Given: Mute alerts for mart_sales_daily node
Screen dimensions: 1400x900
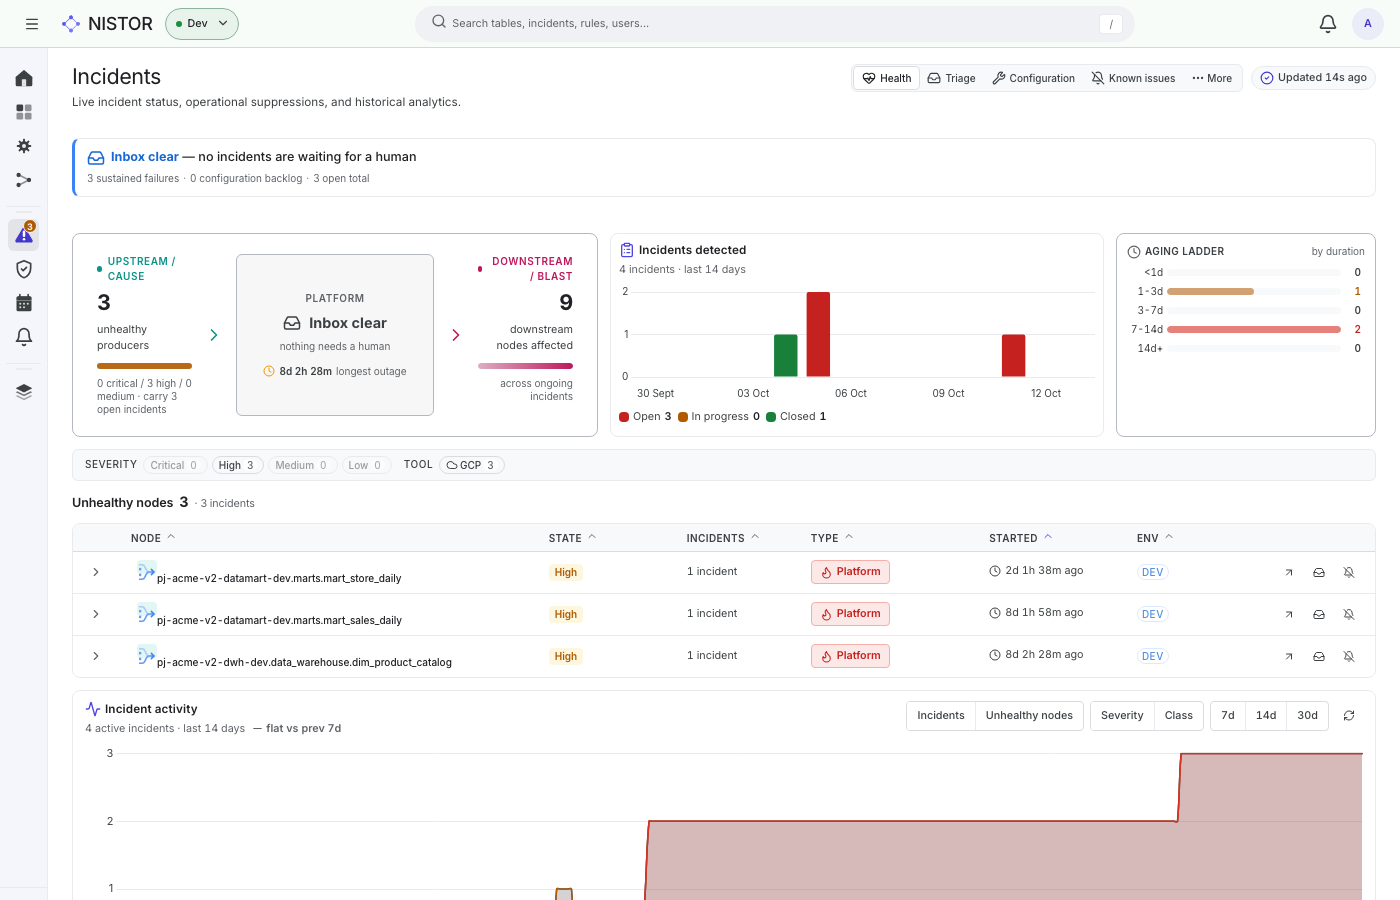Looking at the screenshot, I should click(1349, 615).
